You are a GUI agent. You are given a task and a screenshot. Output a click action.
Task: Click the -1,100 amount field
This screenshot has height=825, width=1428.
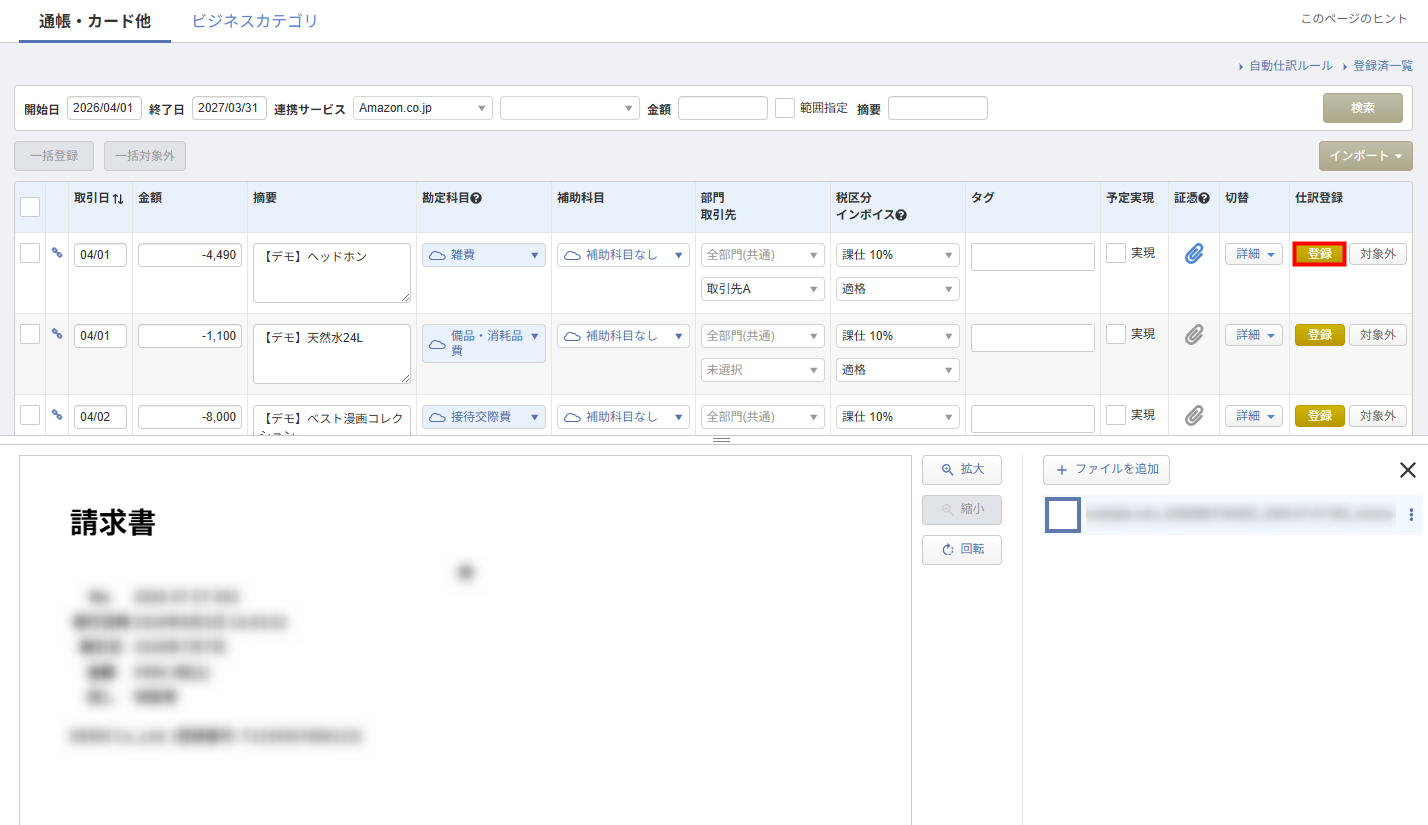point(190,336)
